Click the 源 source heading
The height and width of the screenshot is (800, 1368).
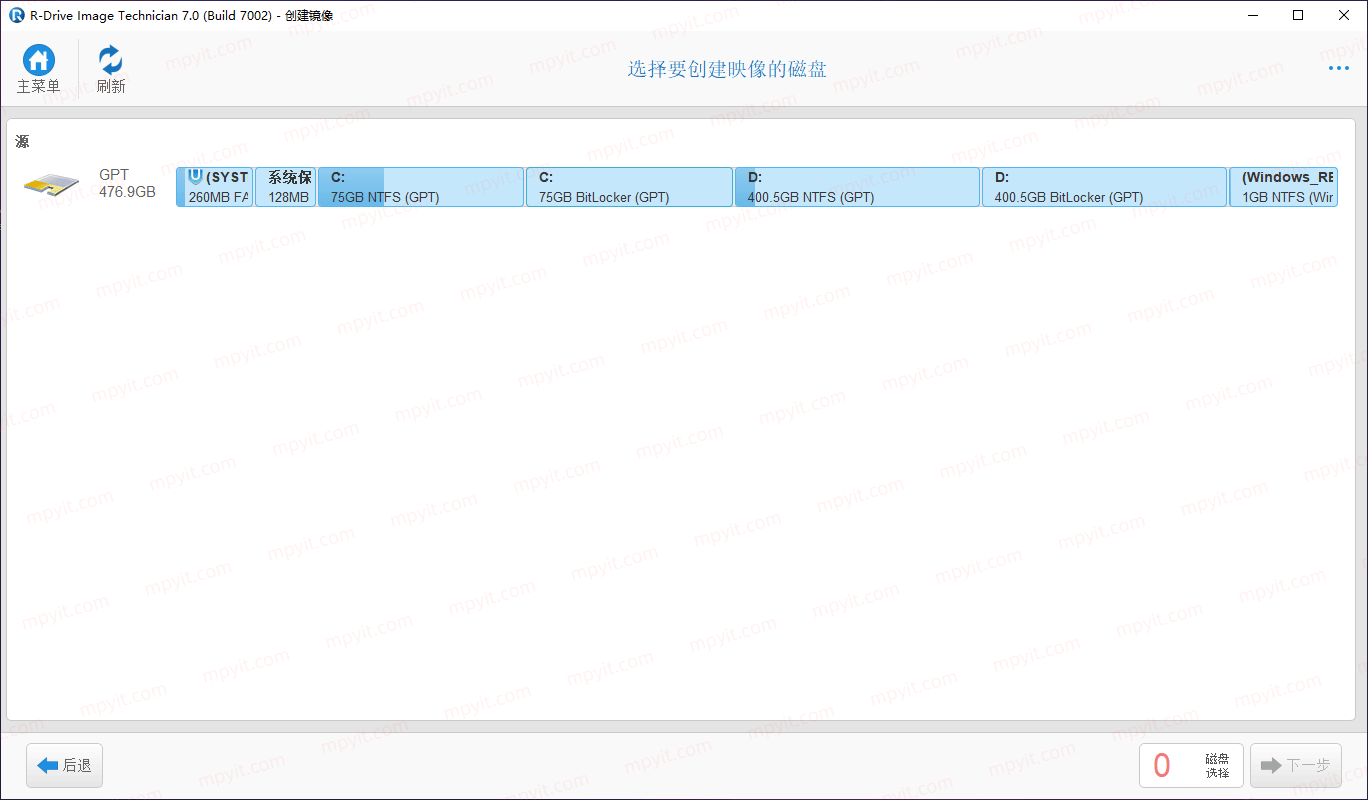22,142
